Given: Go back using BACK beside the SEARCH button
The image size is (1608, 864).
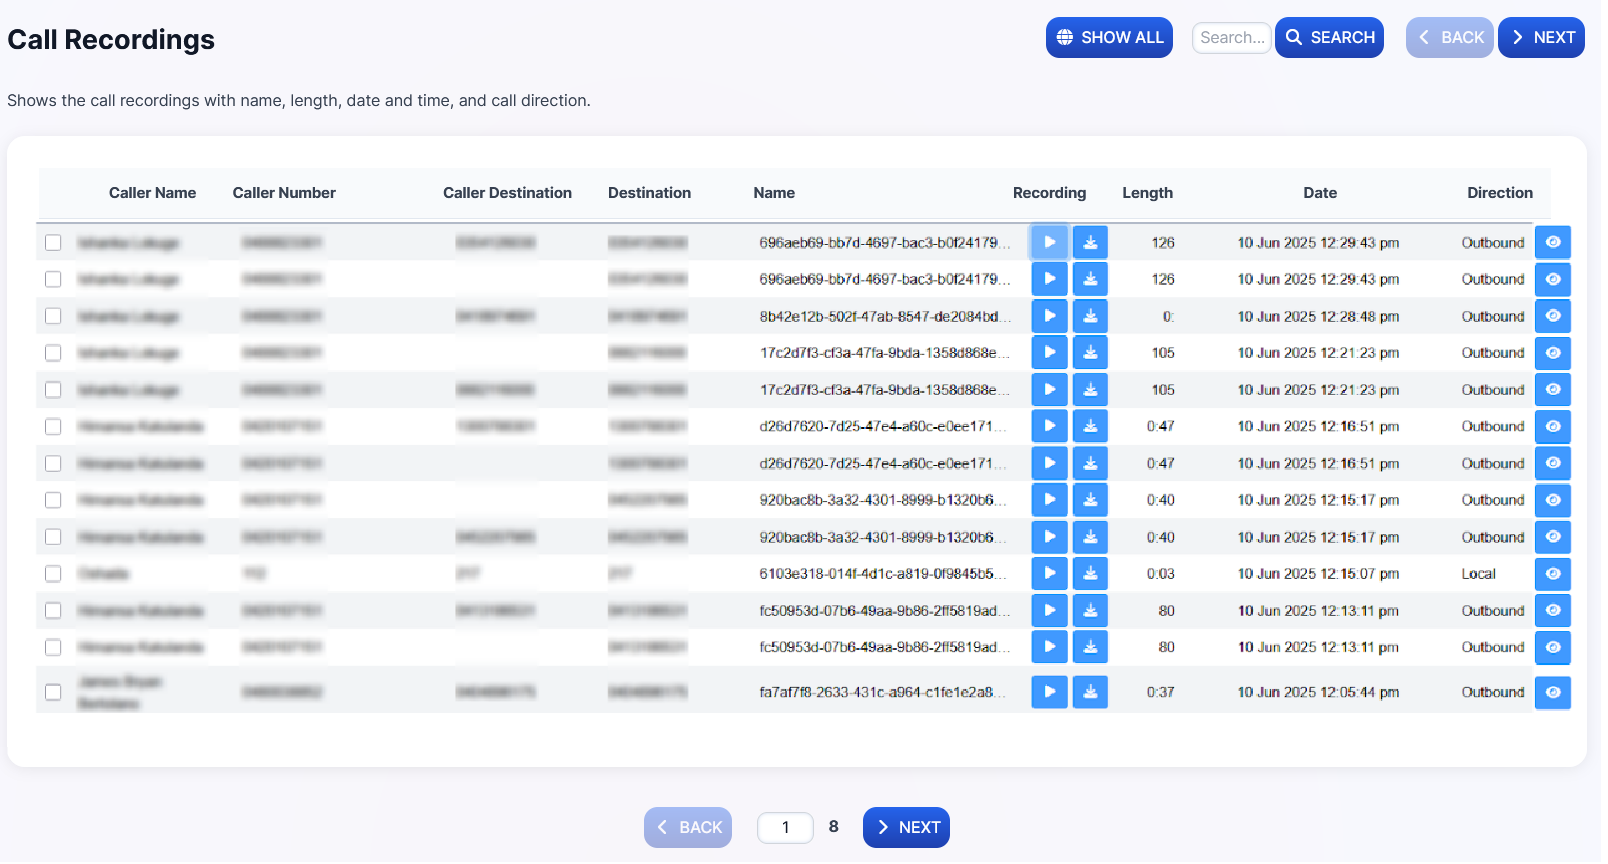Looking at the screenshot, I should [x=1449, y=37].
